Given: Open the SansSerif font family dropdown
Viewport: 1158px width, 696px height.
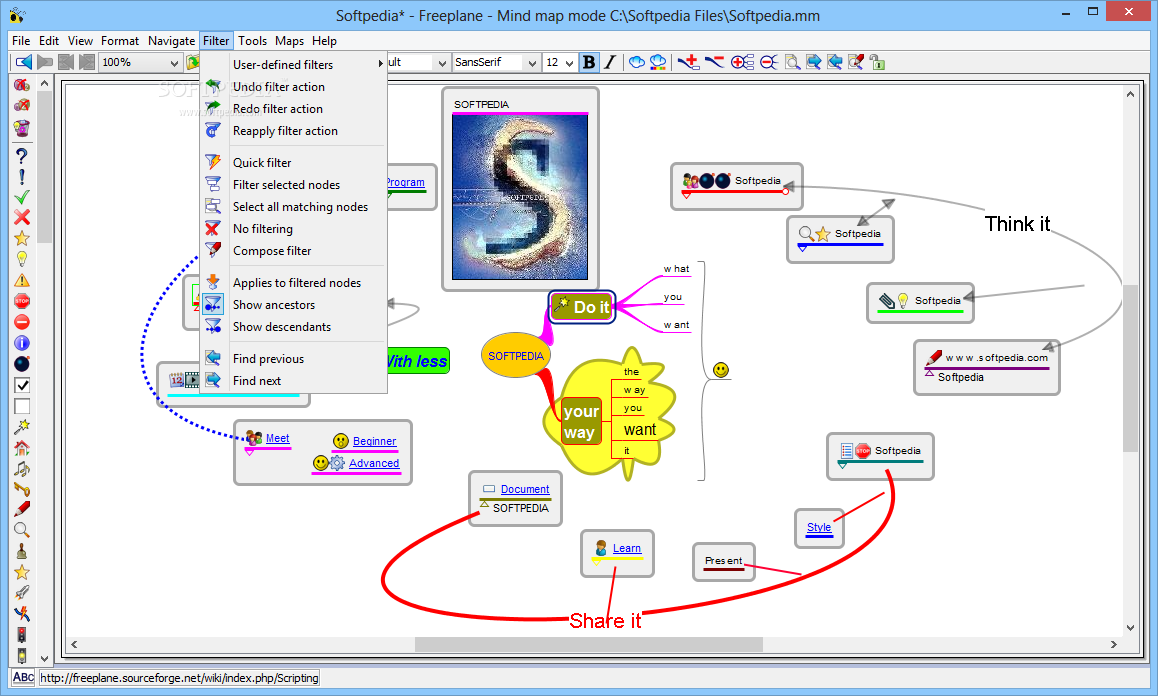Looking at the screenshot, I should pyautogui.click(x=532, y=63).
